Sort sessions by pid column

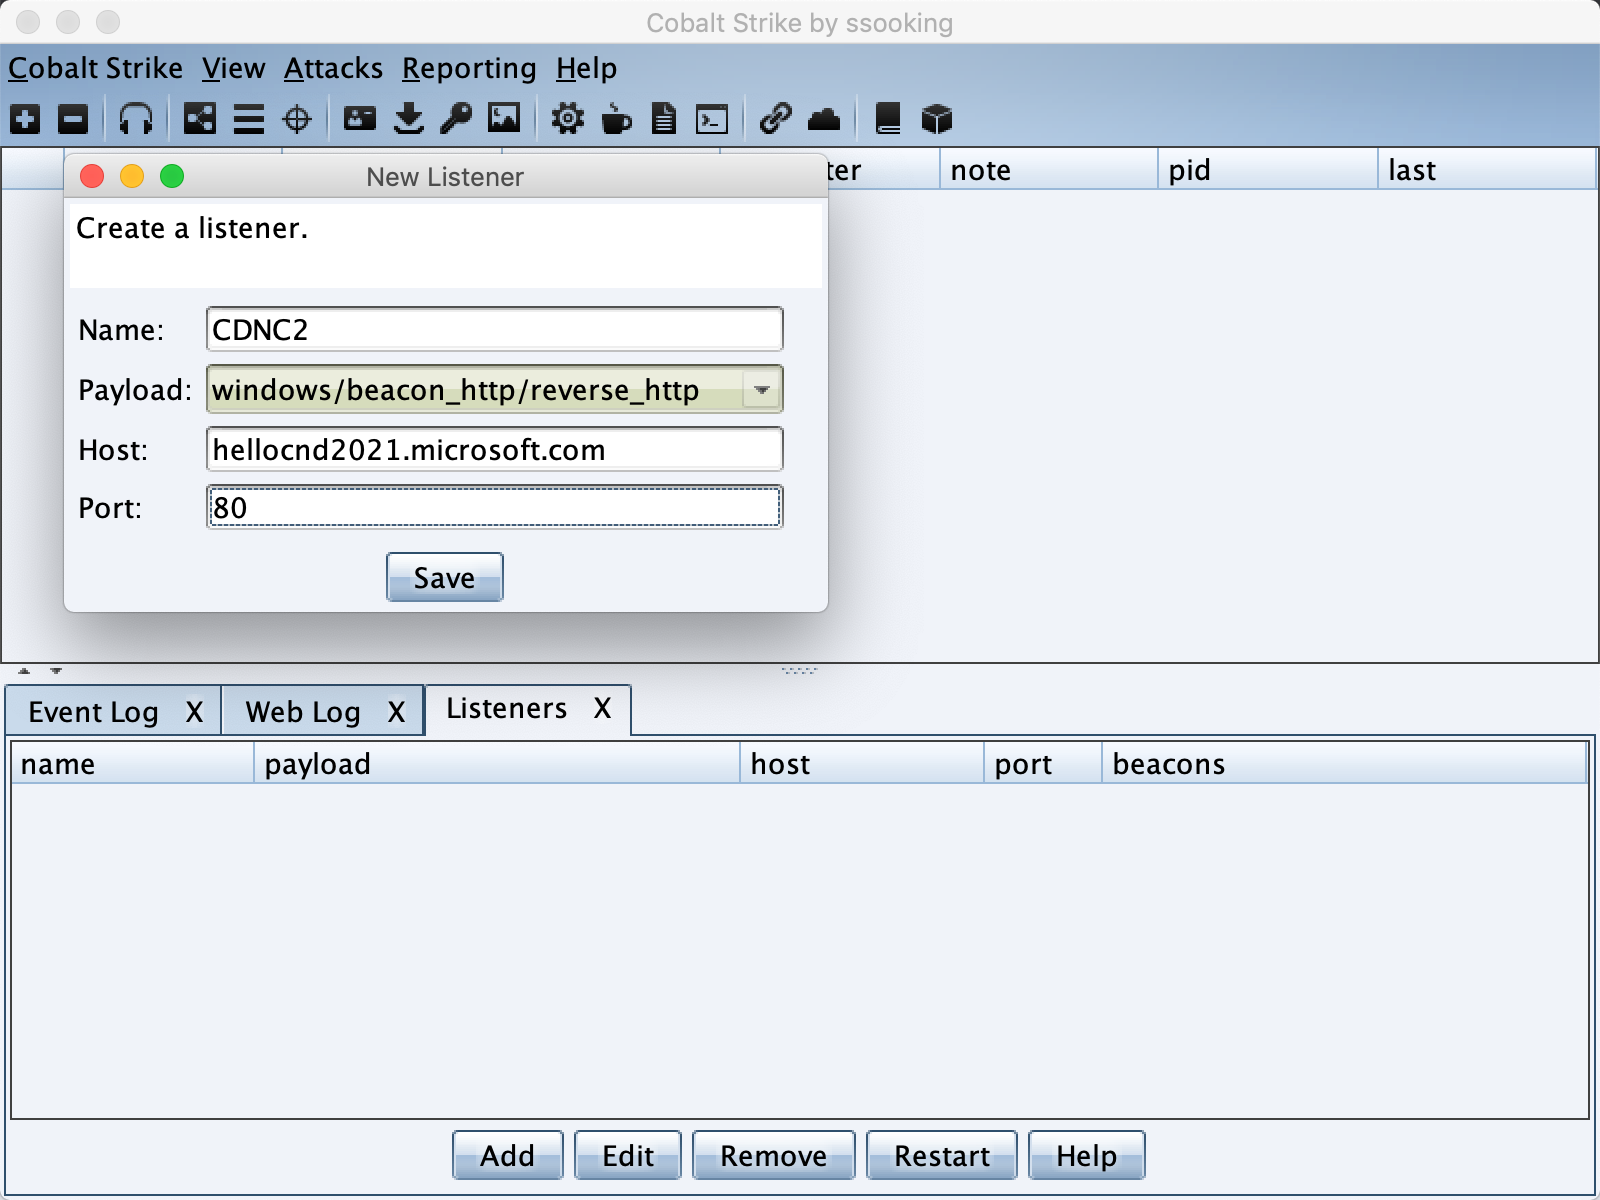pyautogui.click(x=1268, y=169)
